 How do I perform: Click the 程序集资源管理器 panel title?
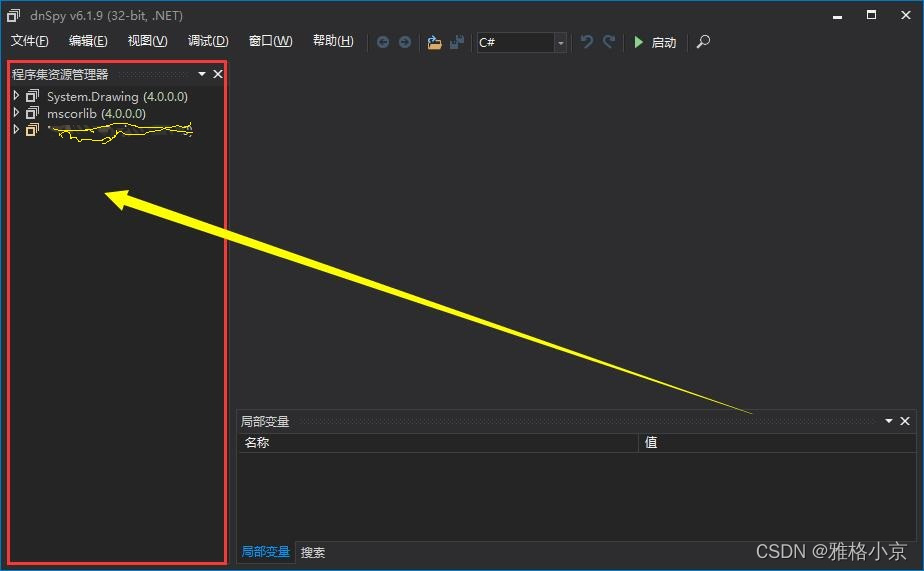click(60, 74)
